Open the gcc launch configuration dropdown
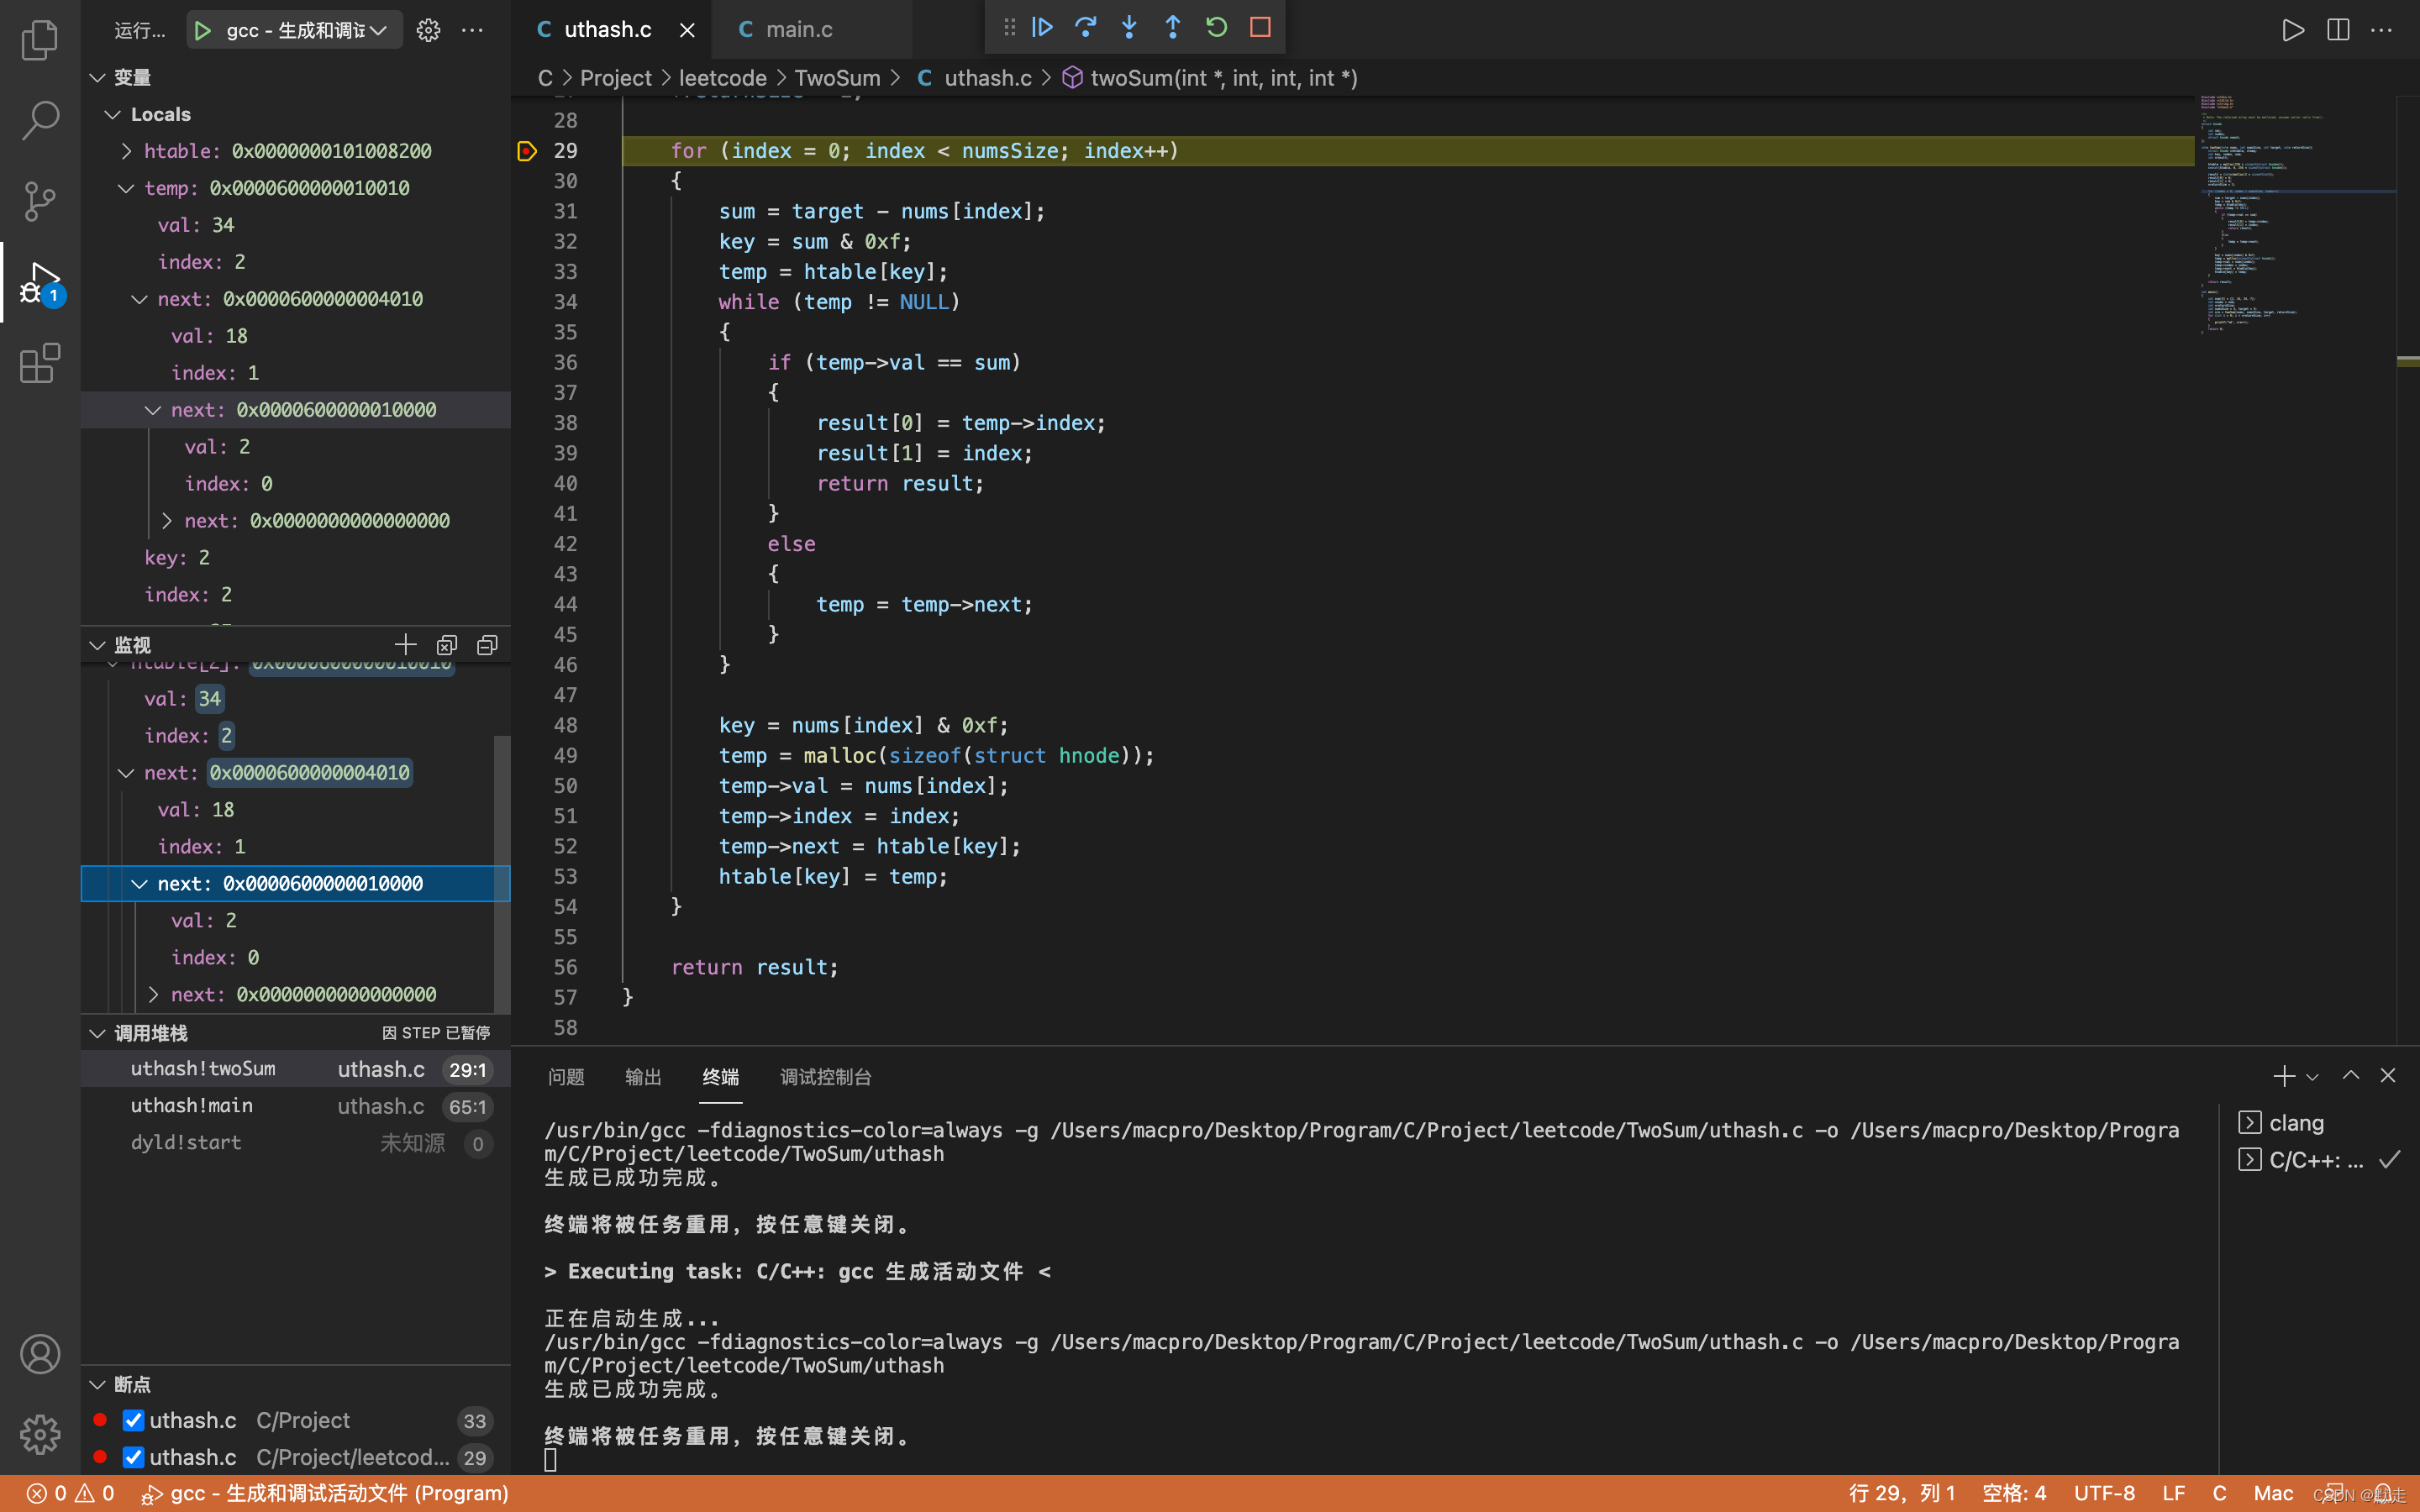2420x1512 pixels. (378, 30)
